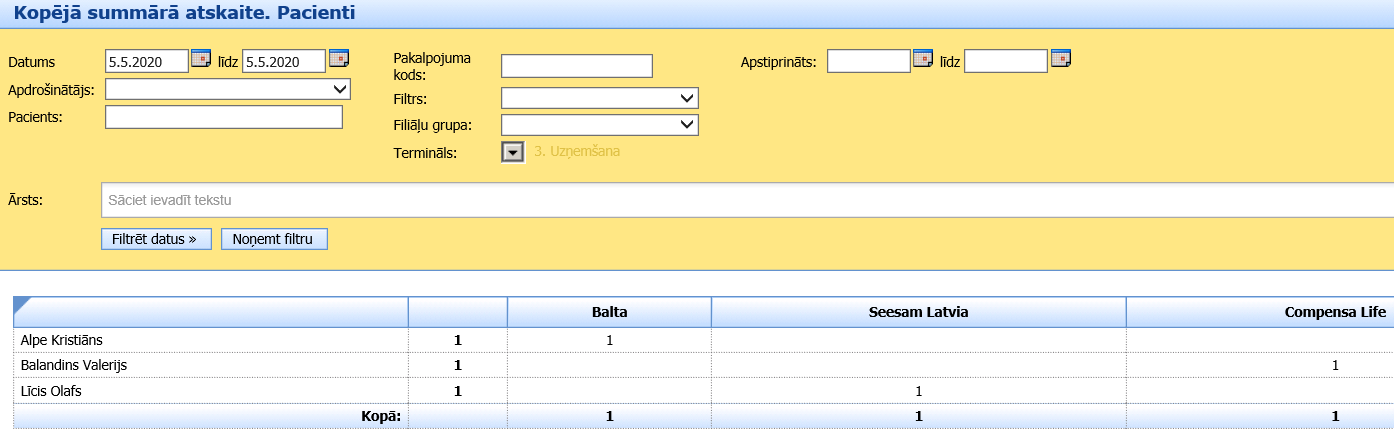The height and width of the screenshot is (429, 1394).
Task: Open calendar for Apstiprināts end date
Action: click(1060, 58)
